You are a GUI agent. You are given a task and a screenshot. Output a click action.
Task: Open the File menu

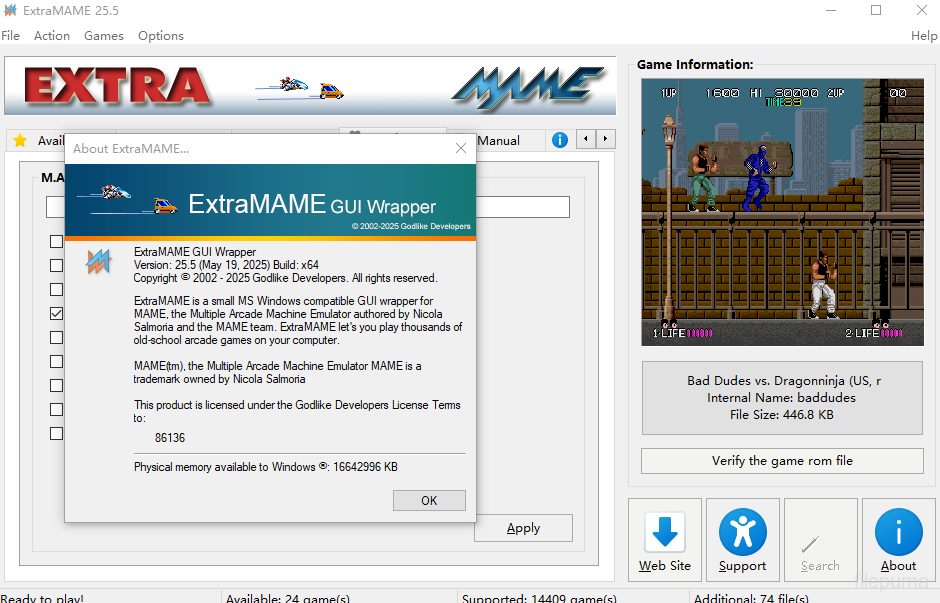10,35
